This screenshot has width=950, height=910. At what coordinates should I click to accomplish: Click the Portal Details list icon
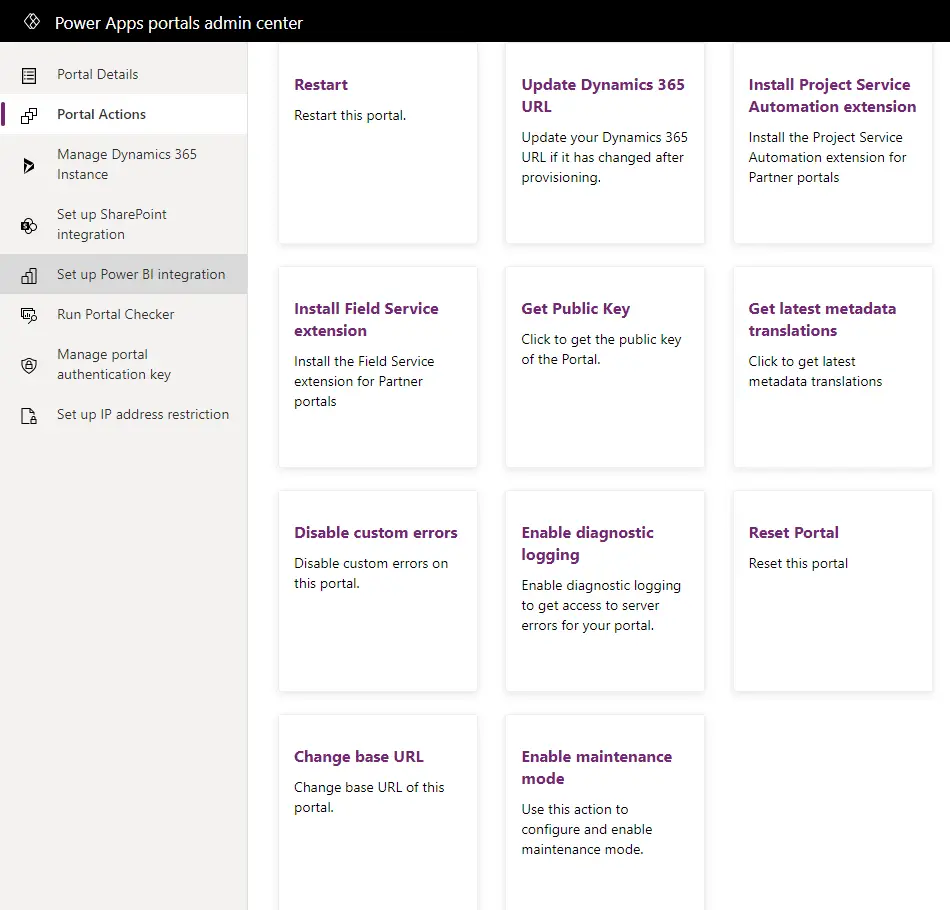[28, 75]
